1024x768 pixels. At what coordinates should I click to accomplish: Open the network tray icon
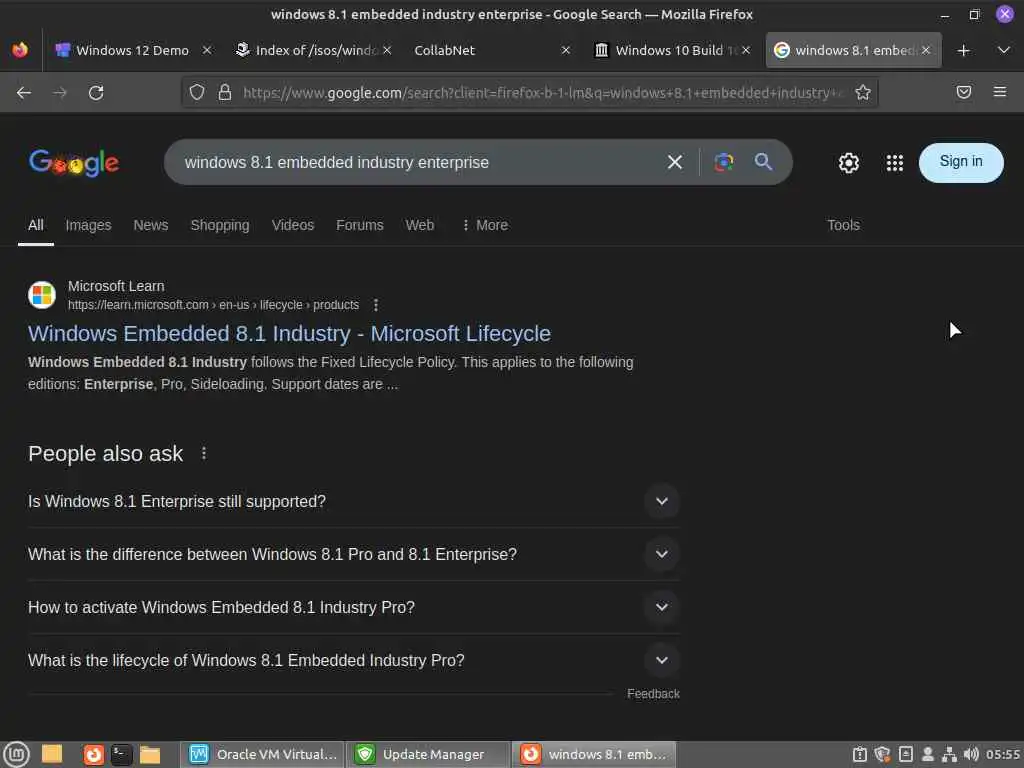tap(950, 754)
